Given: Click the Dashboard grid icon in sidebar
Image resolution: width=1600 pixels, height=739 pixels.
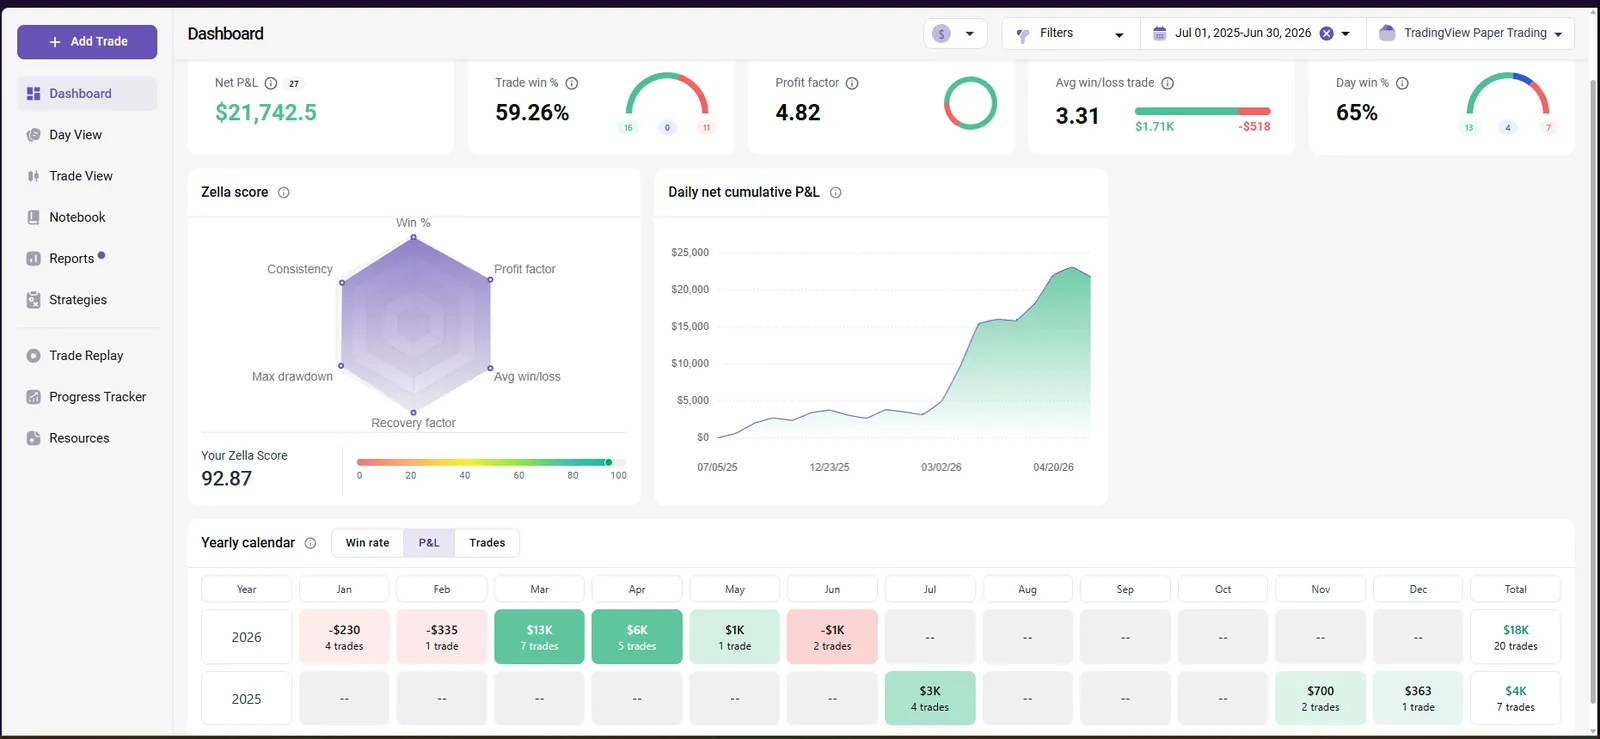Looking at the screenshot, I should tap(33, 94).
